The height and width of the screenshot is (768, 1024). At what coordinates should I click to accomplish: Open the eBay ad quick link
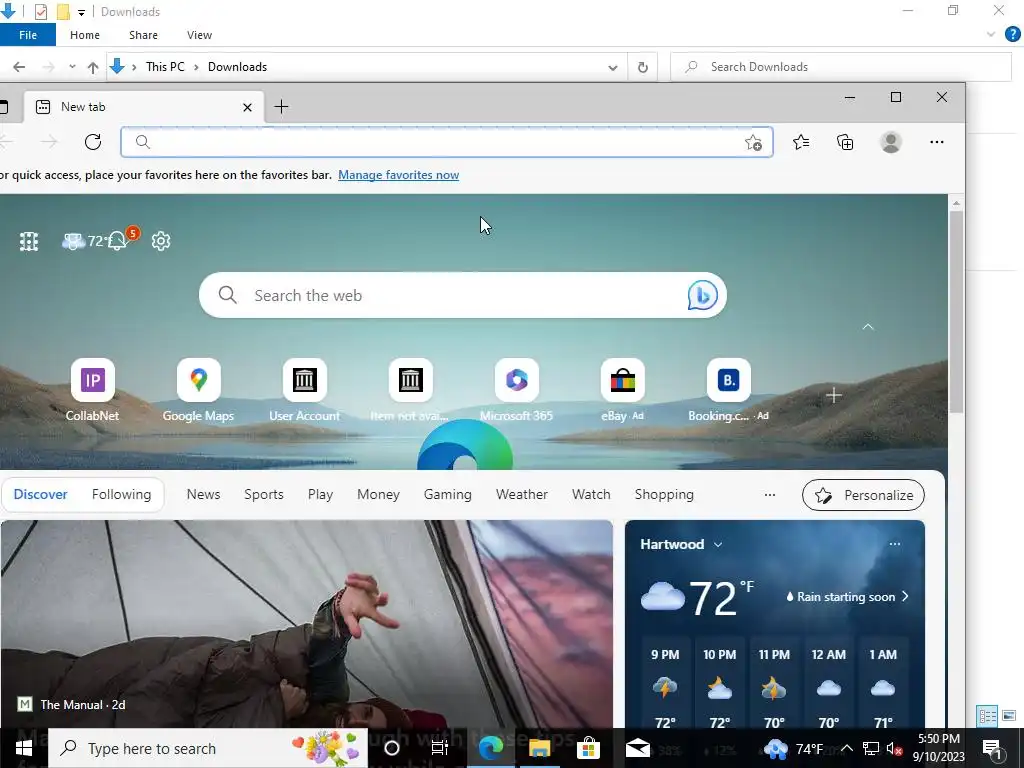coord(622,390)
